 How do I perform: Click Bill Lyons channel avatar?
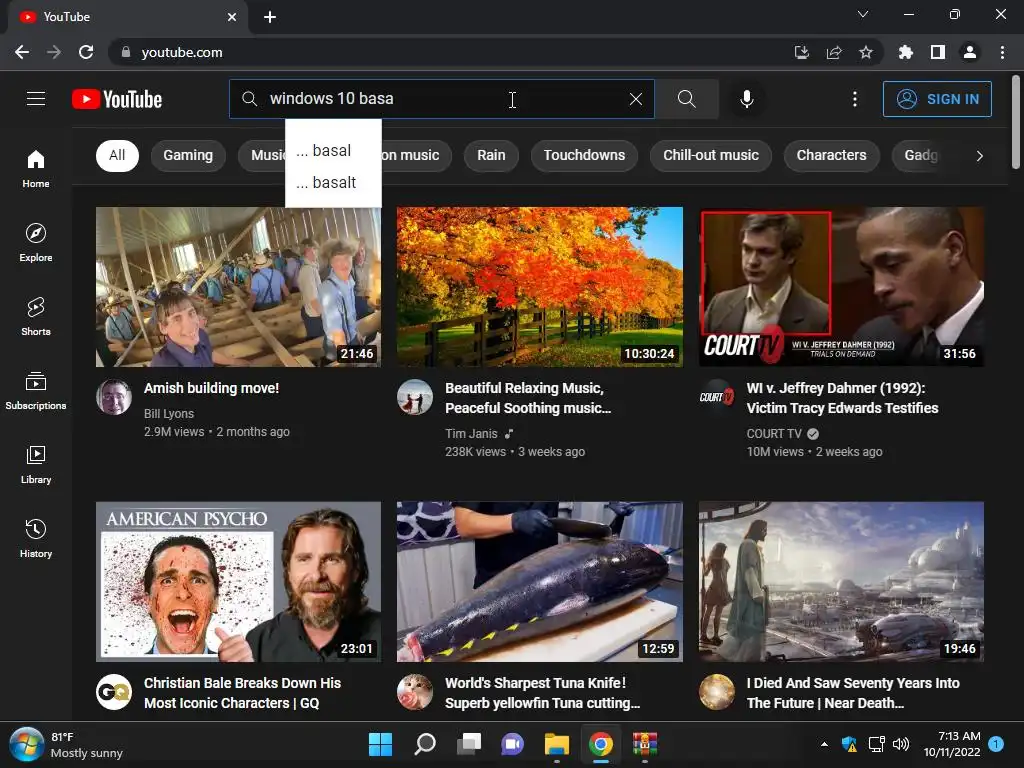[114, 397]
